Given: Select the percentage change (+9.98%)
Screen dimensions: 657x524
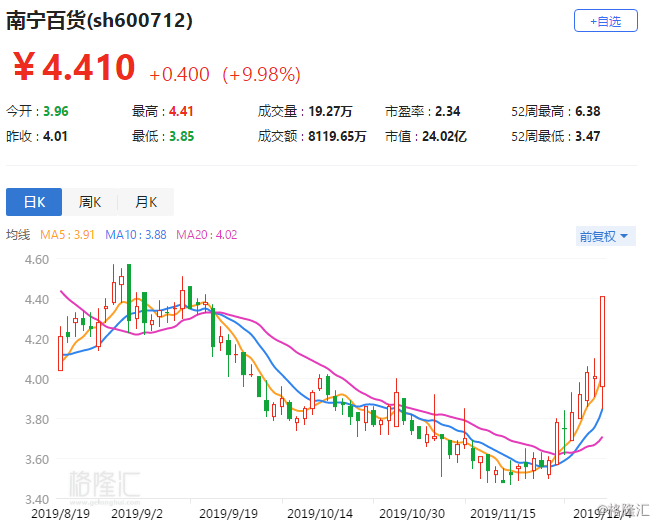Looking at the screenshot, I should (261, 75).
